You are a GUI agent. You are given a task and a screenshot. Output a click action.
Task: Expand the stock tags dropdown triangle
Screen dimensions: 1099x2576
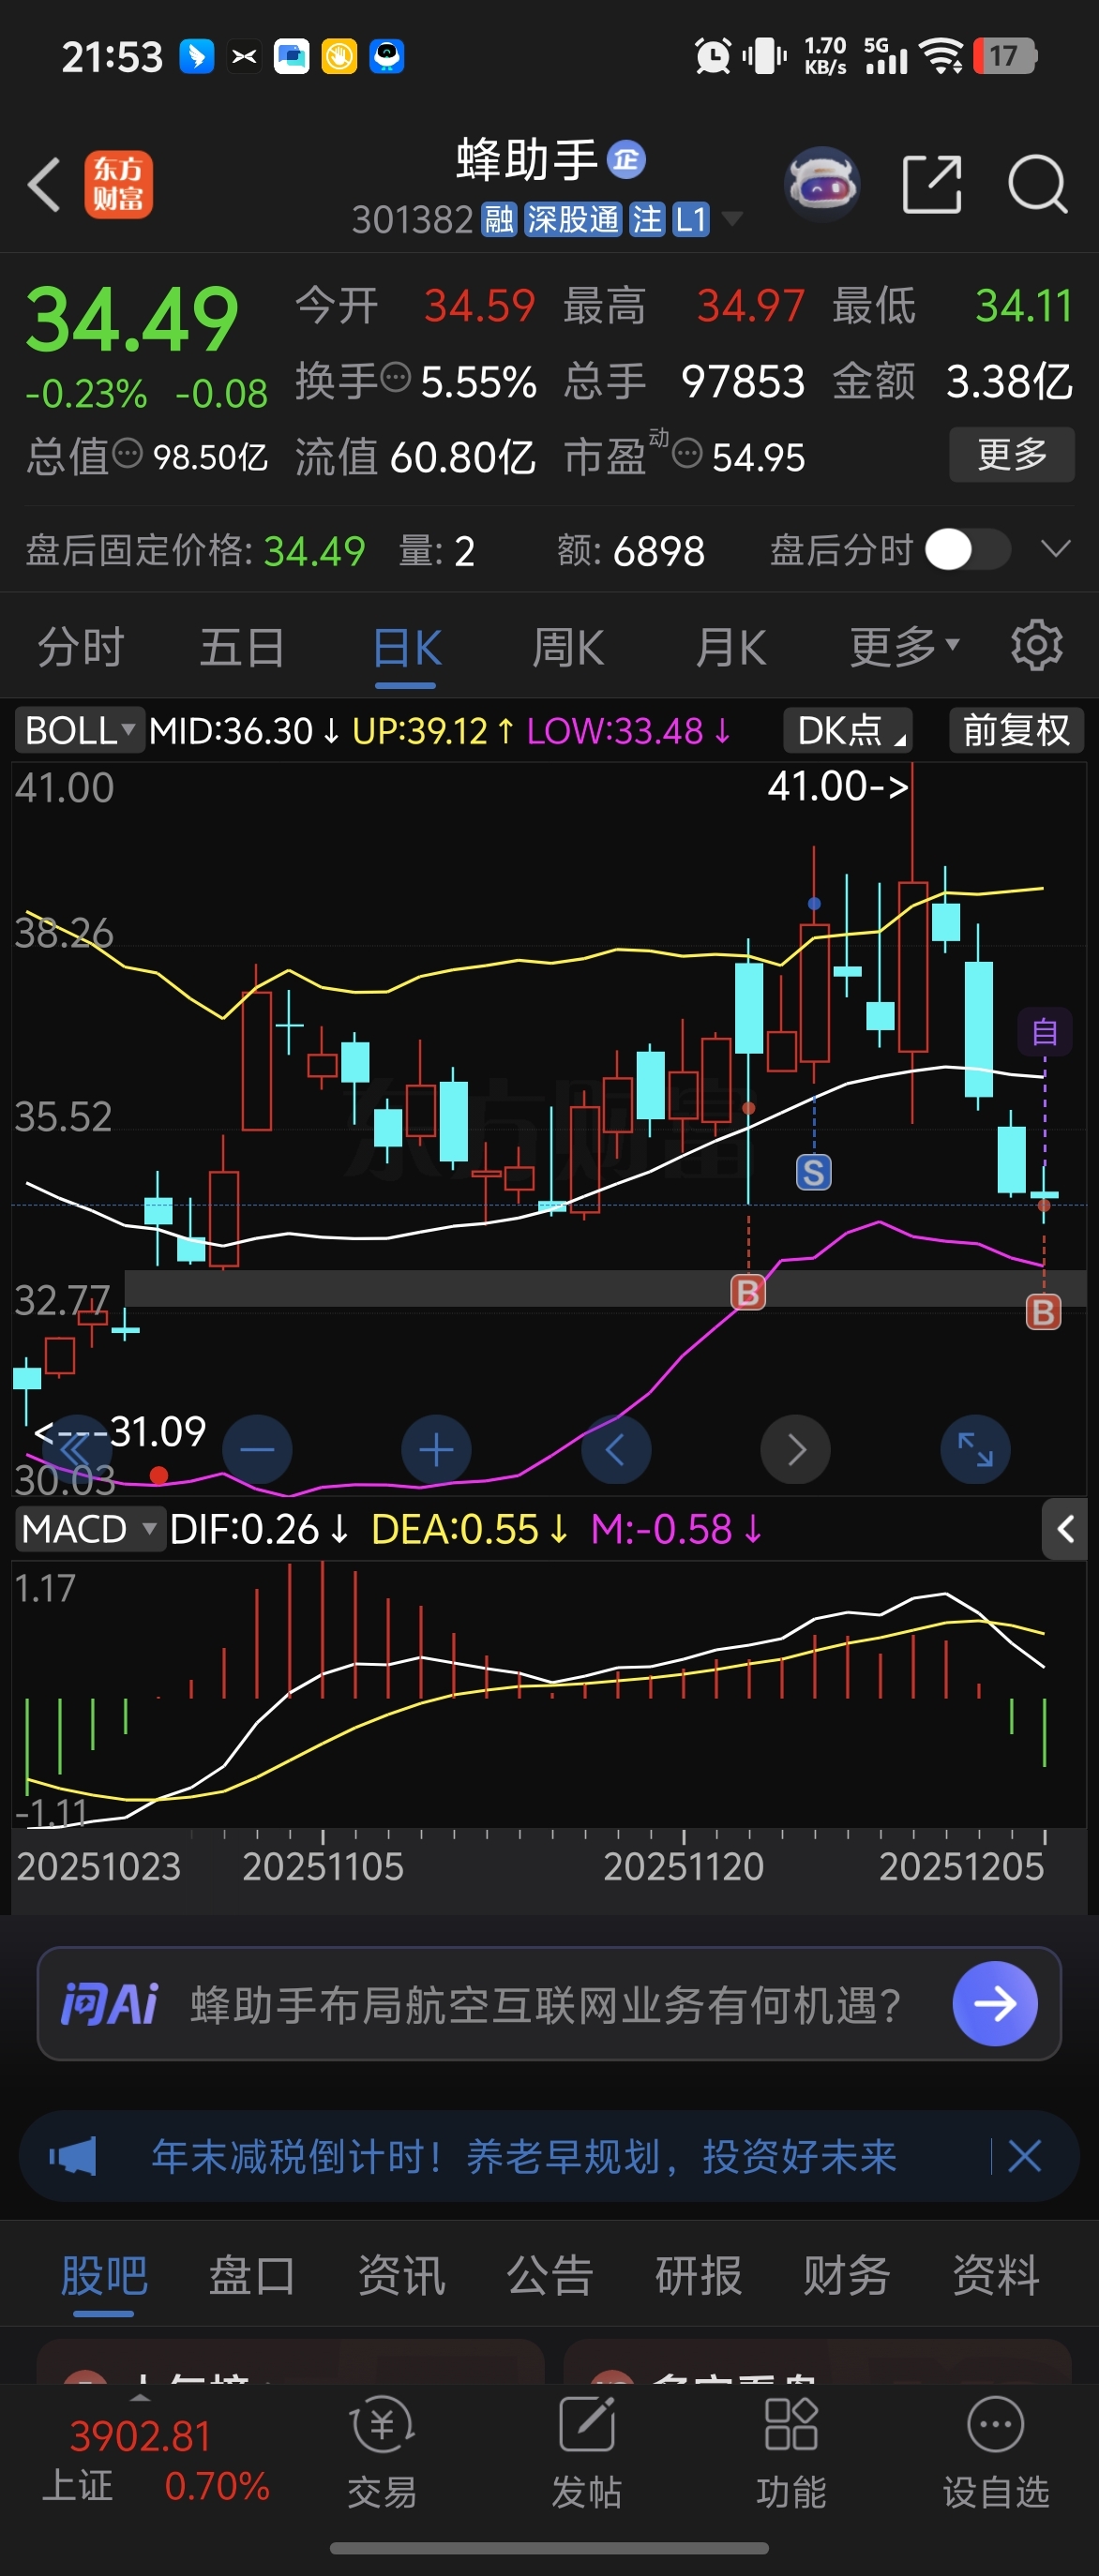[x=732, y=219]
